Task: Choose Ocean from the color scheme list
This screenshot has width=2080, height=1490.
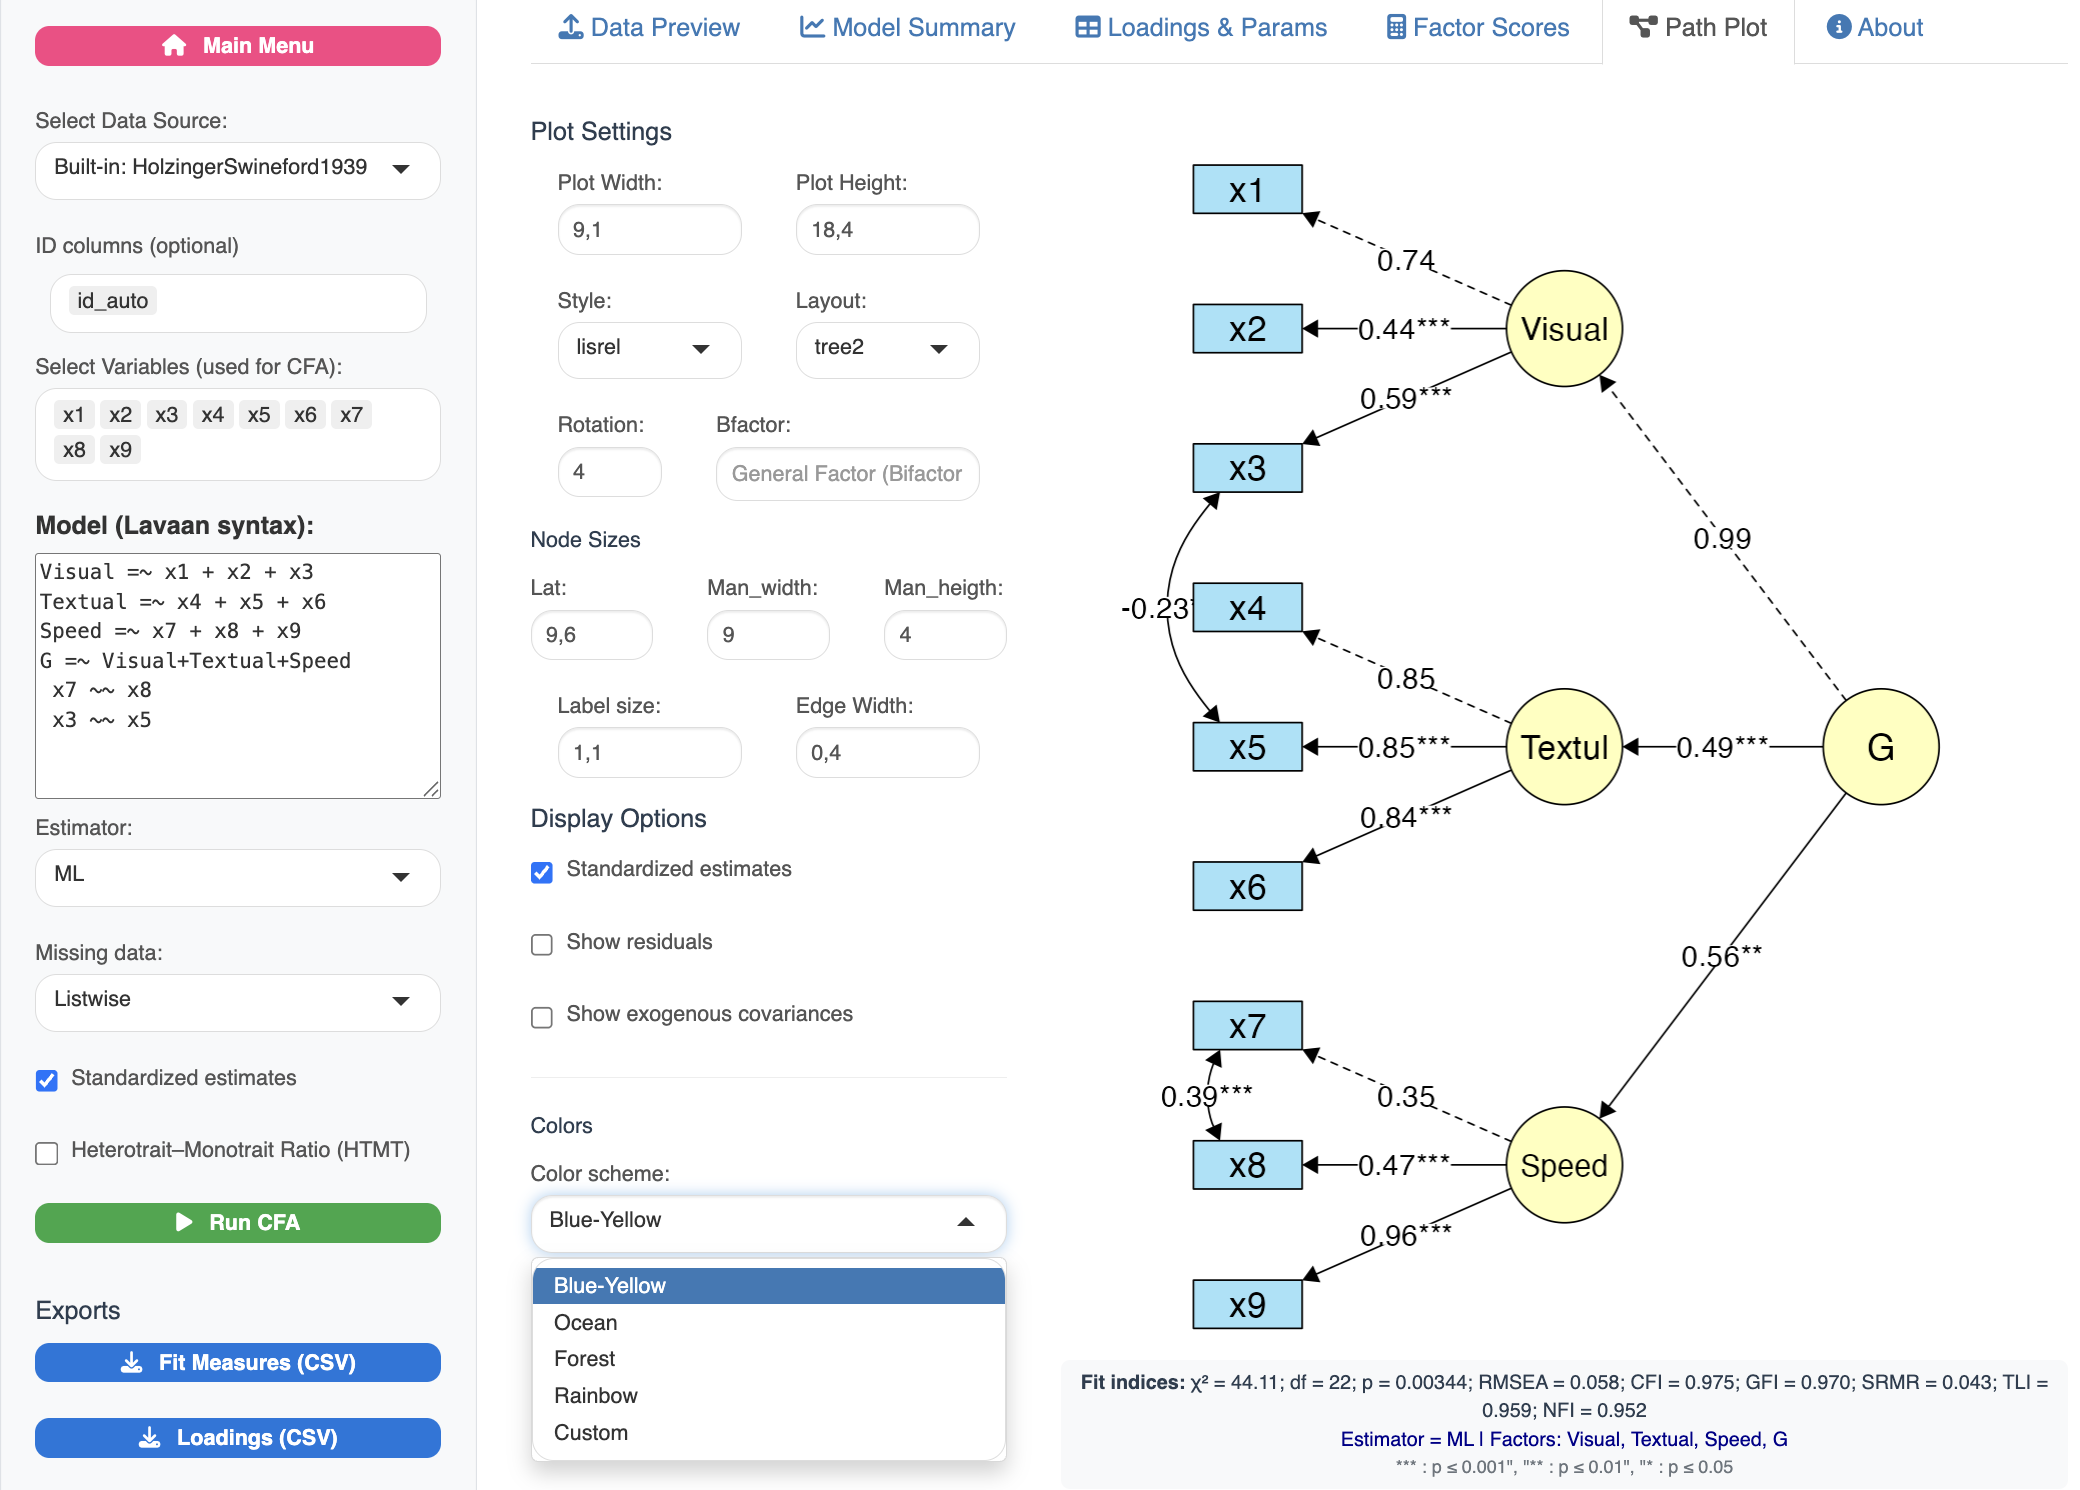Action: [x=586, y=1322]
